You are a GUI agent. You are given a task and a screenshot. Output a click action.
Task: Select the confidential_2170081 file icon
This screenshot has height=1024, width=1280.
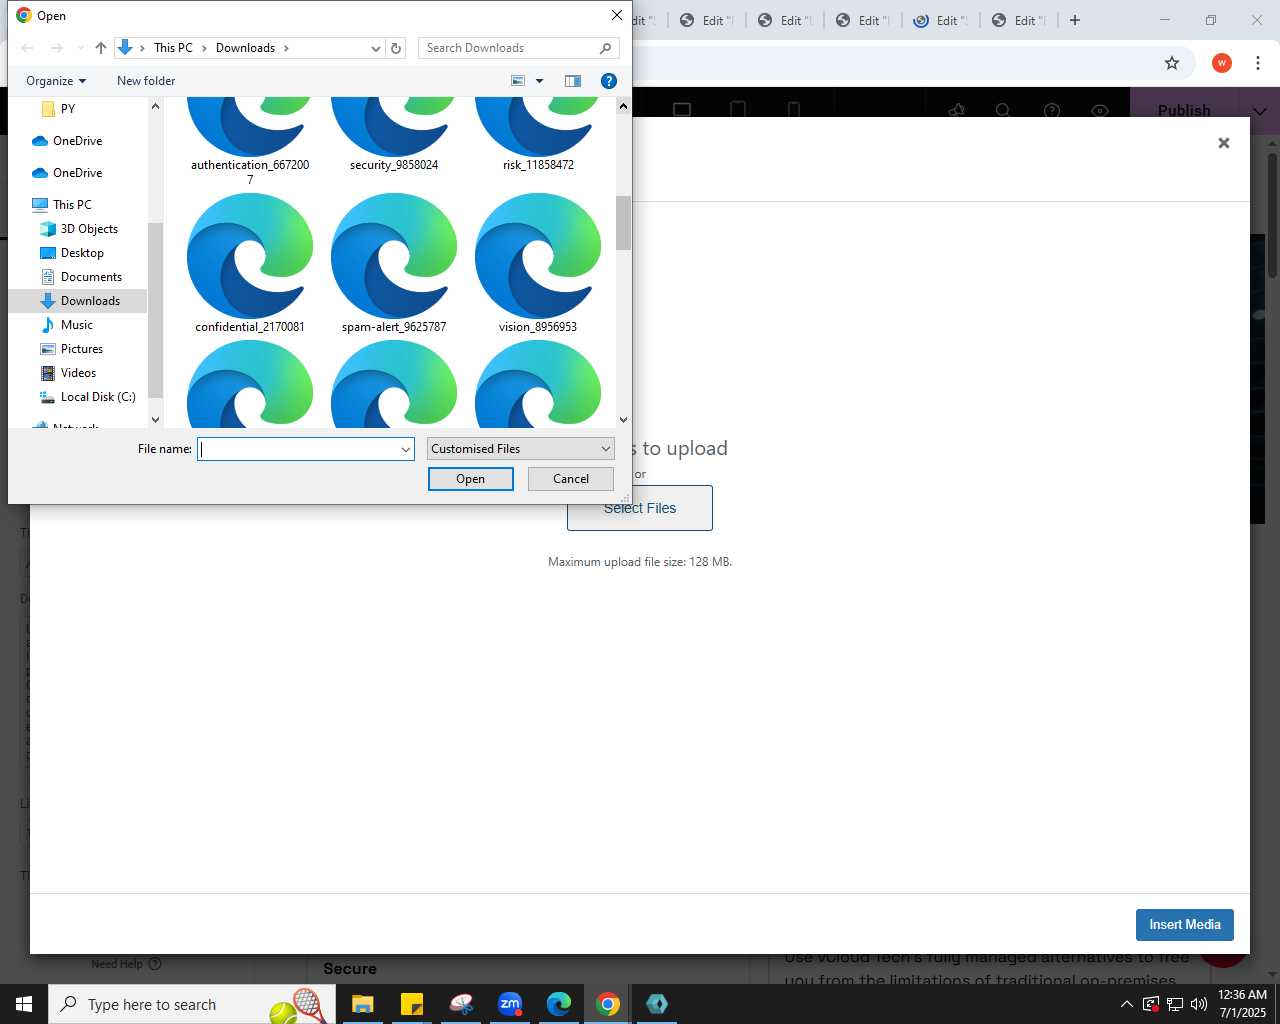click(250, 256)
